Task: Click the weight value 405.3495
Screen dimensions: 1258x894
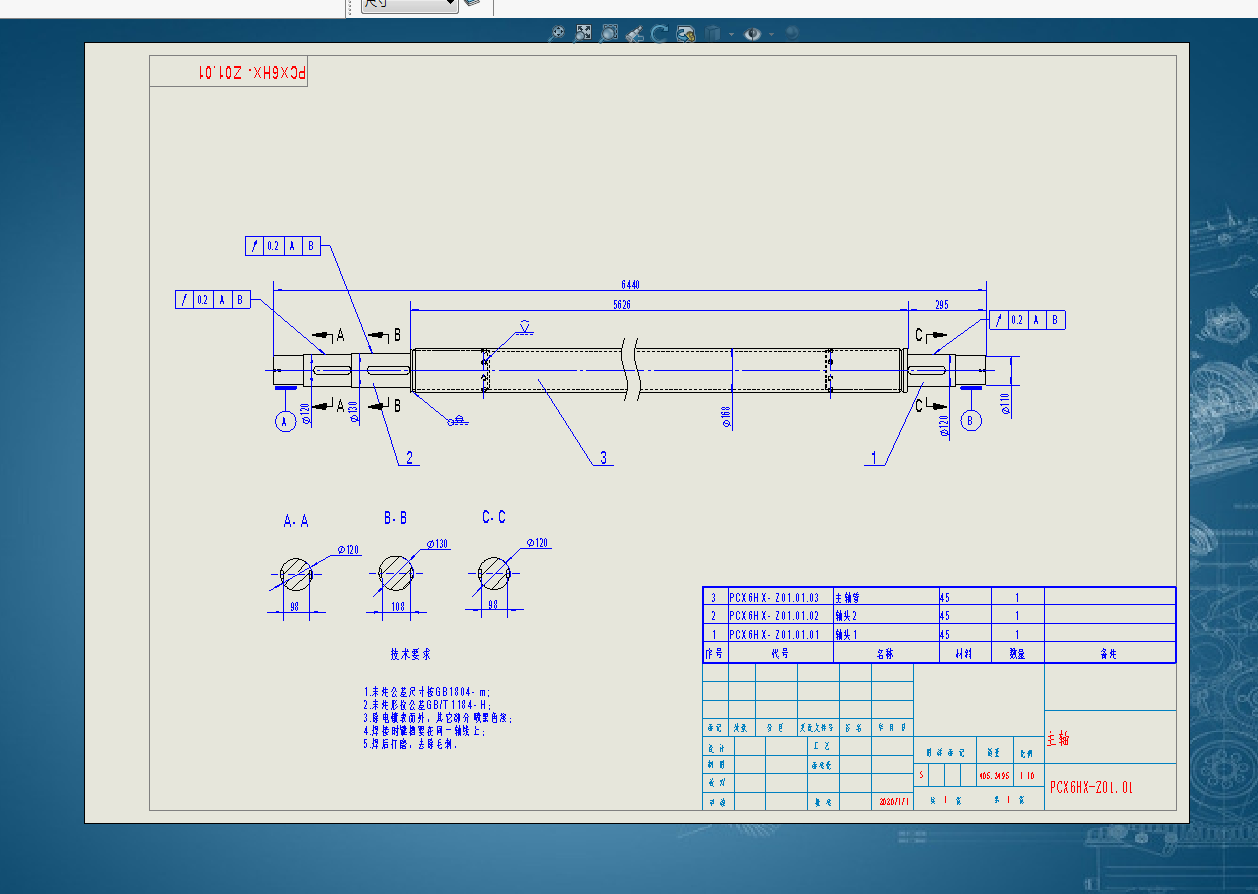Action: pyautogui.click(x=993, y=775)
